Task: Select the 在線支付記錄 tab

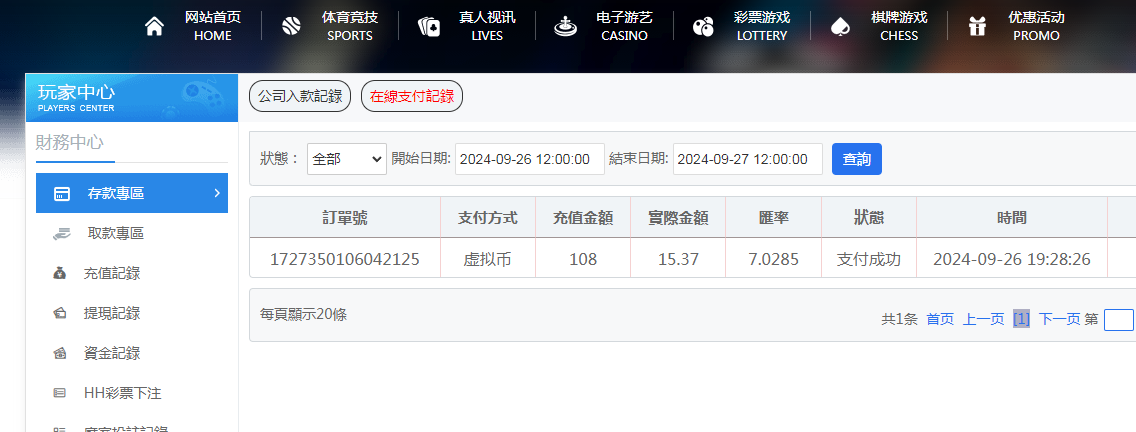Action: (x=411, y=96)
